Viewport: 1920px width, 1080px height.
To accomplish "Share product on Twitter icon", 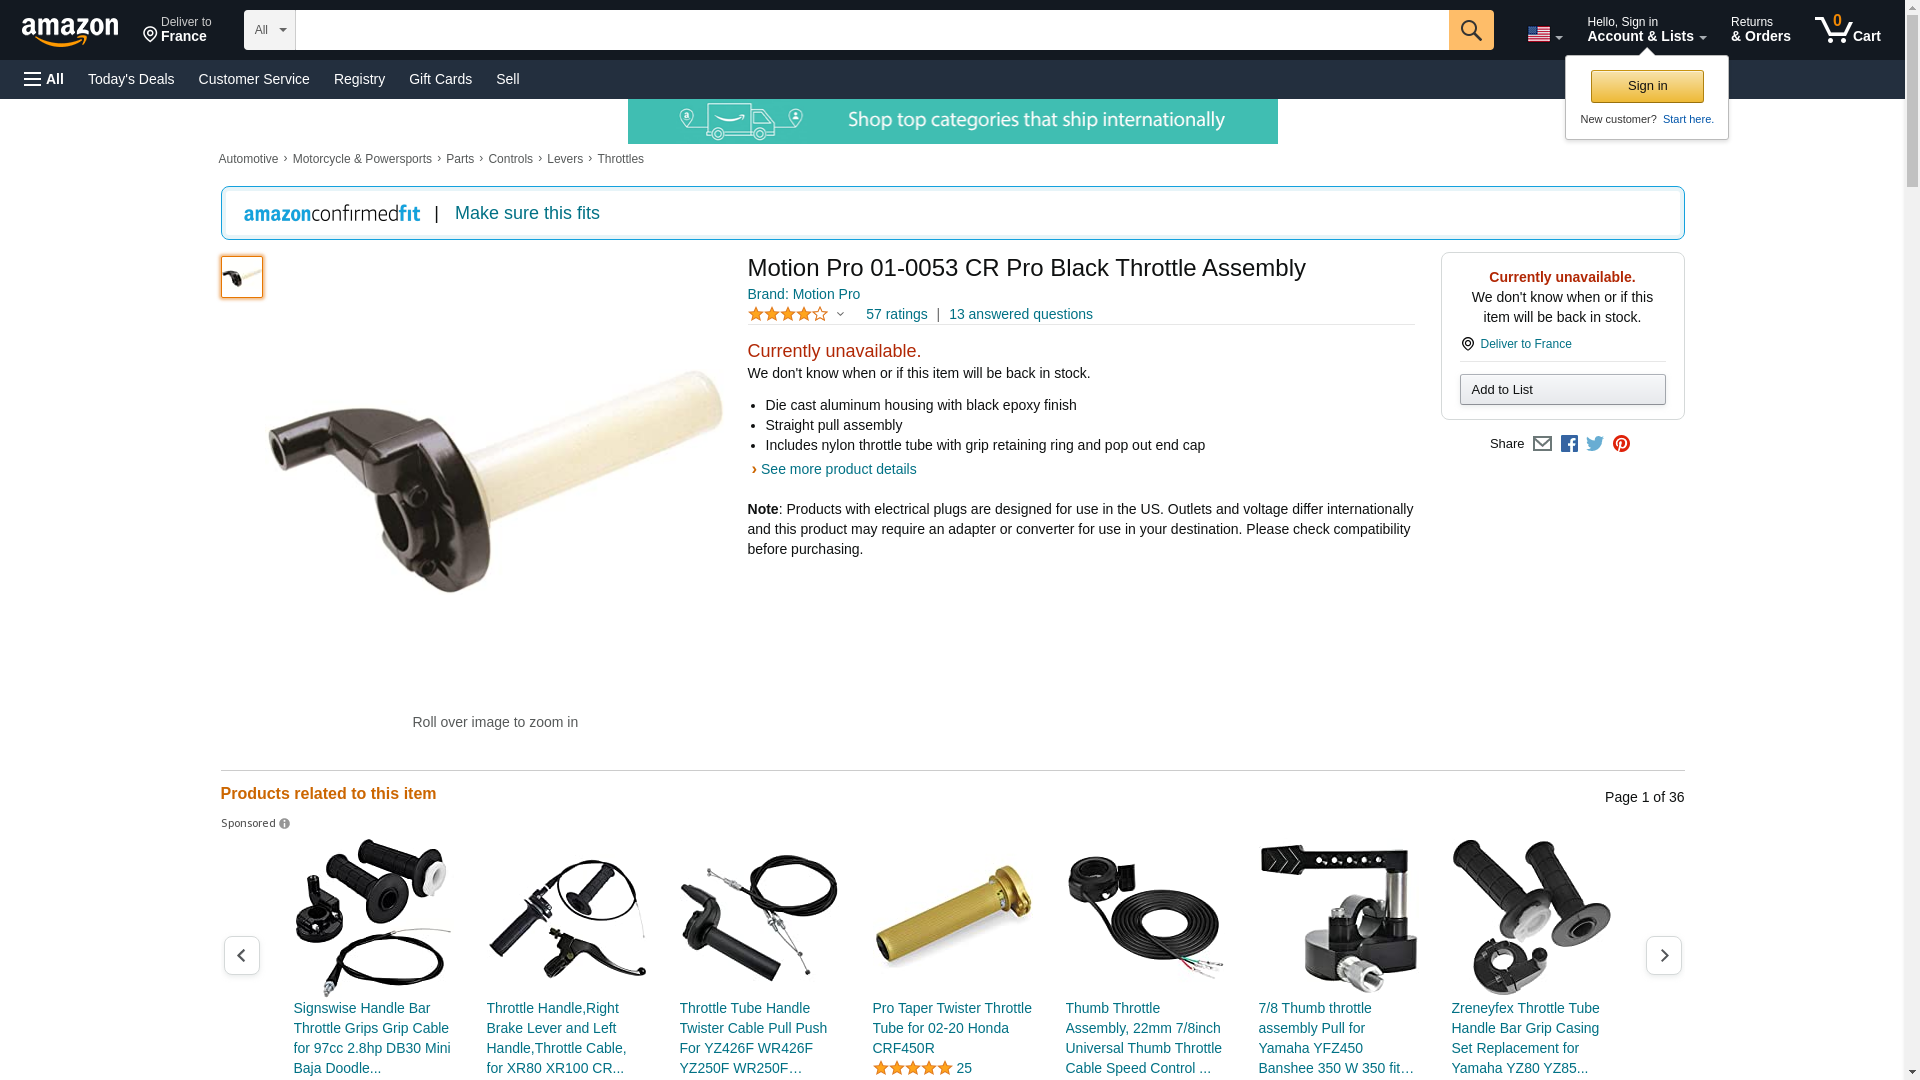I will pos(1595,444).
